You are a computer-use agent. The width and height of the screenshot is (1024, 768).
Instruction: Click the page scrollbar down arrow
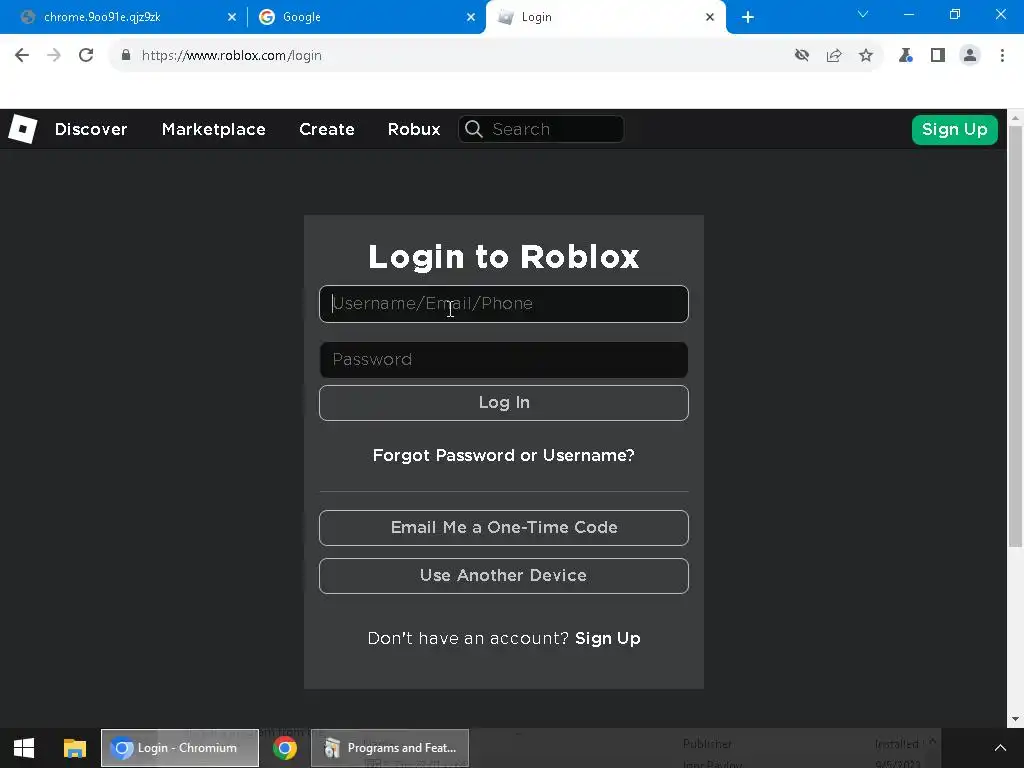[x=1015, y=719]
